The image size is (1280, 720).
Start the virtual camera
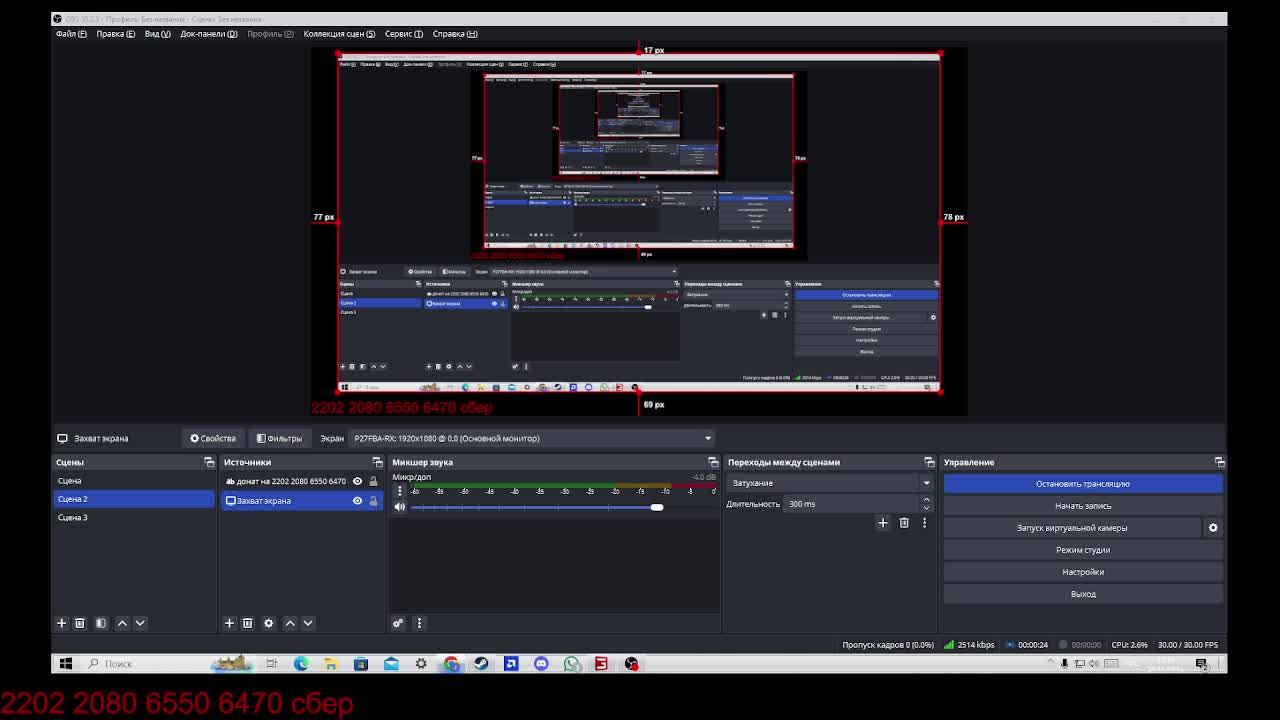[1072, 528]
